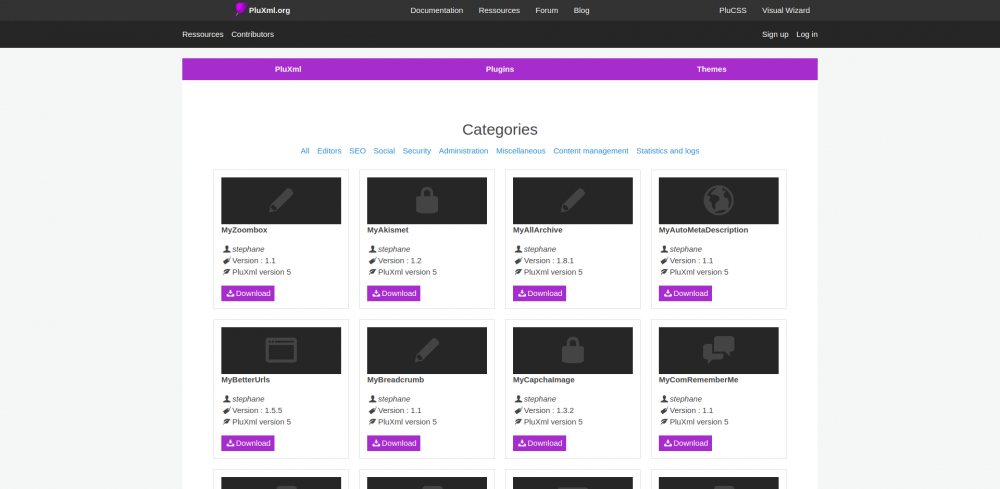Open the Blog menu item
1000x489 pixels.
point(582,10)
